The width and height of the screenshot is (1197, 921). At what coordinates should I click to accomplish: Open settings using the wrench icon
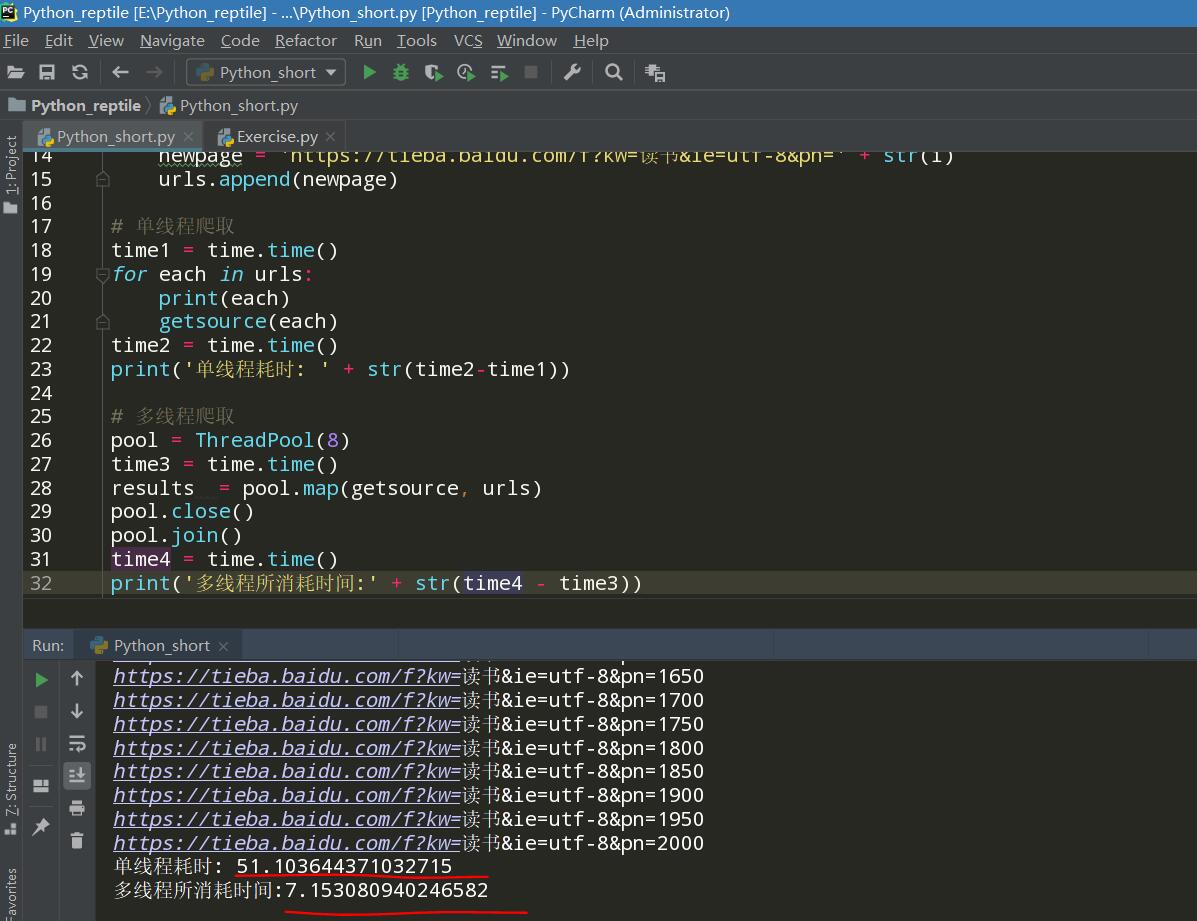[x=572, y=71]
